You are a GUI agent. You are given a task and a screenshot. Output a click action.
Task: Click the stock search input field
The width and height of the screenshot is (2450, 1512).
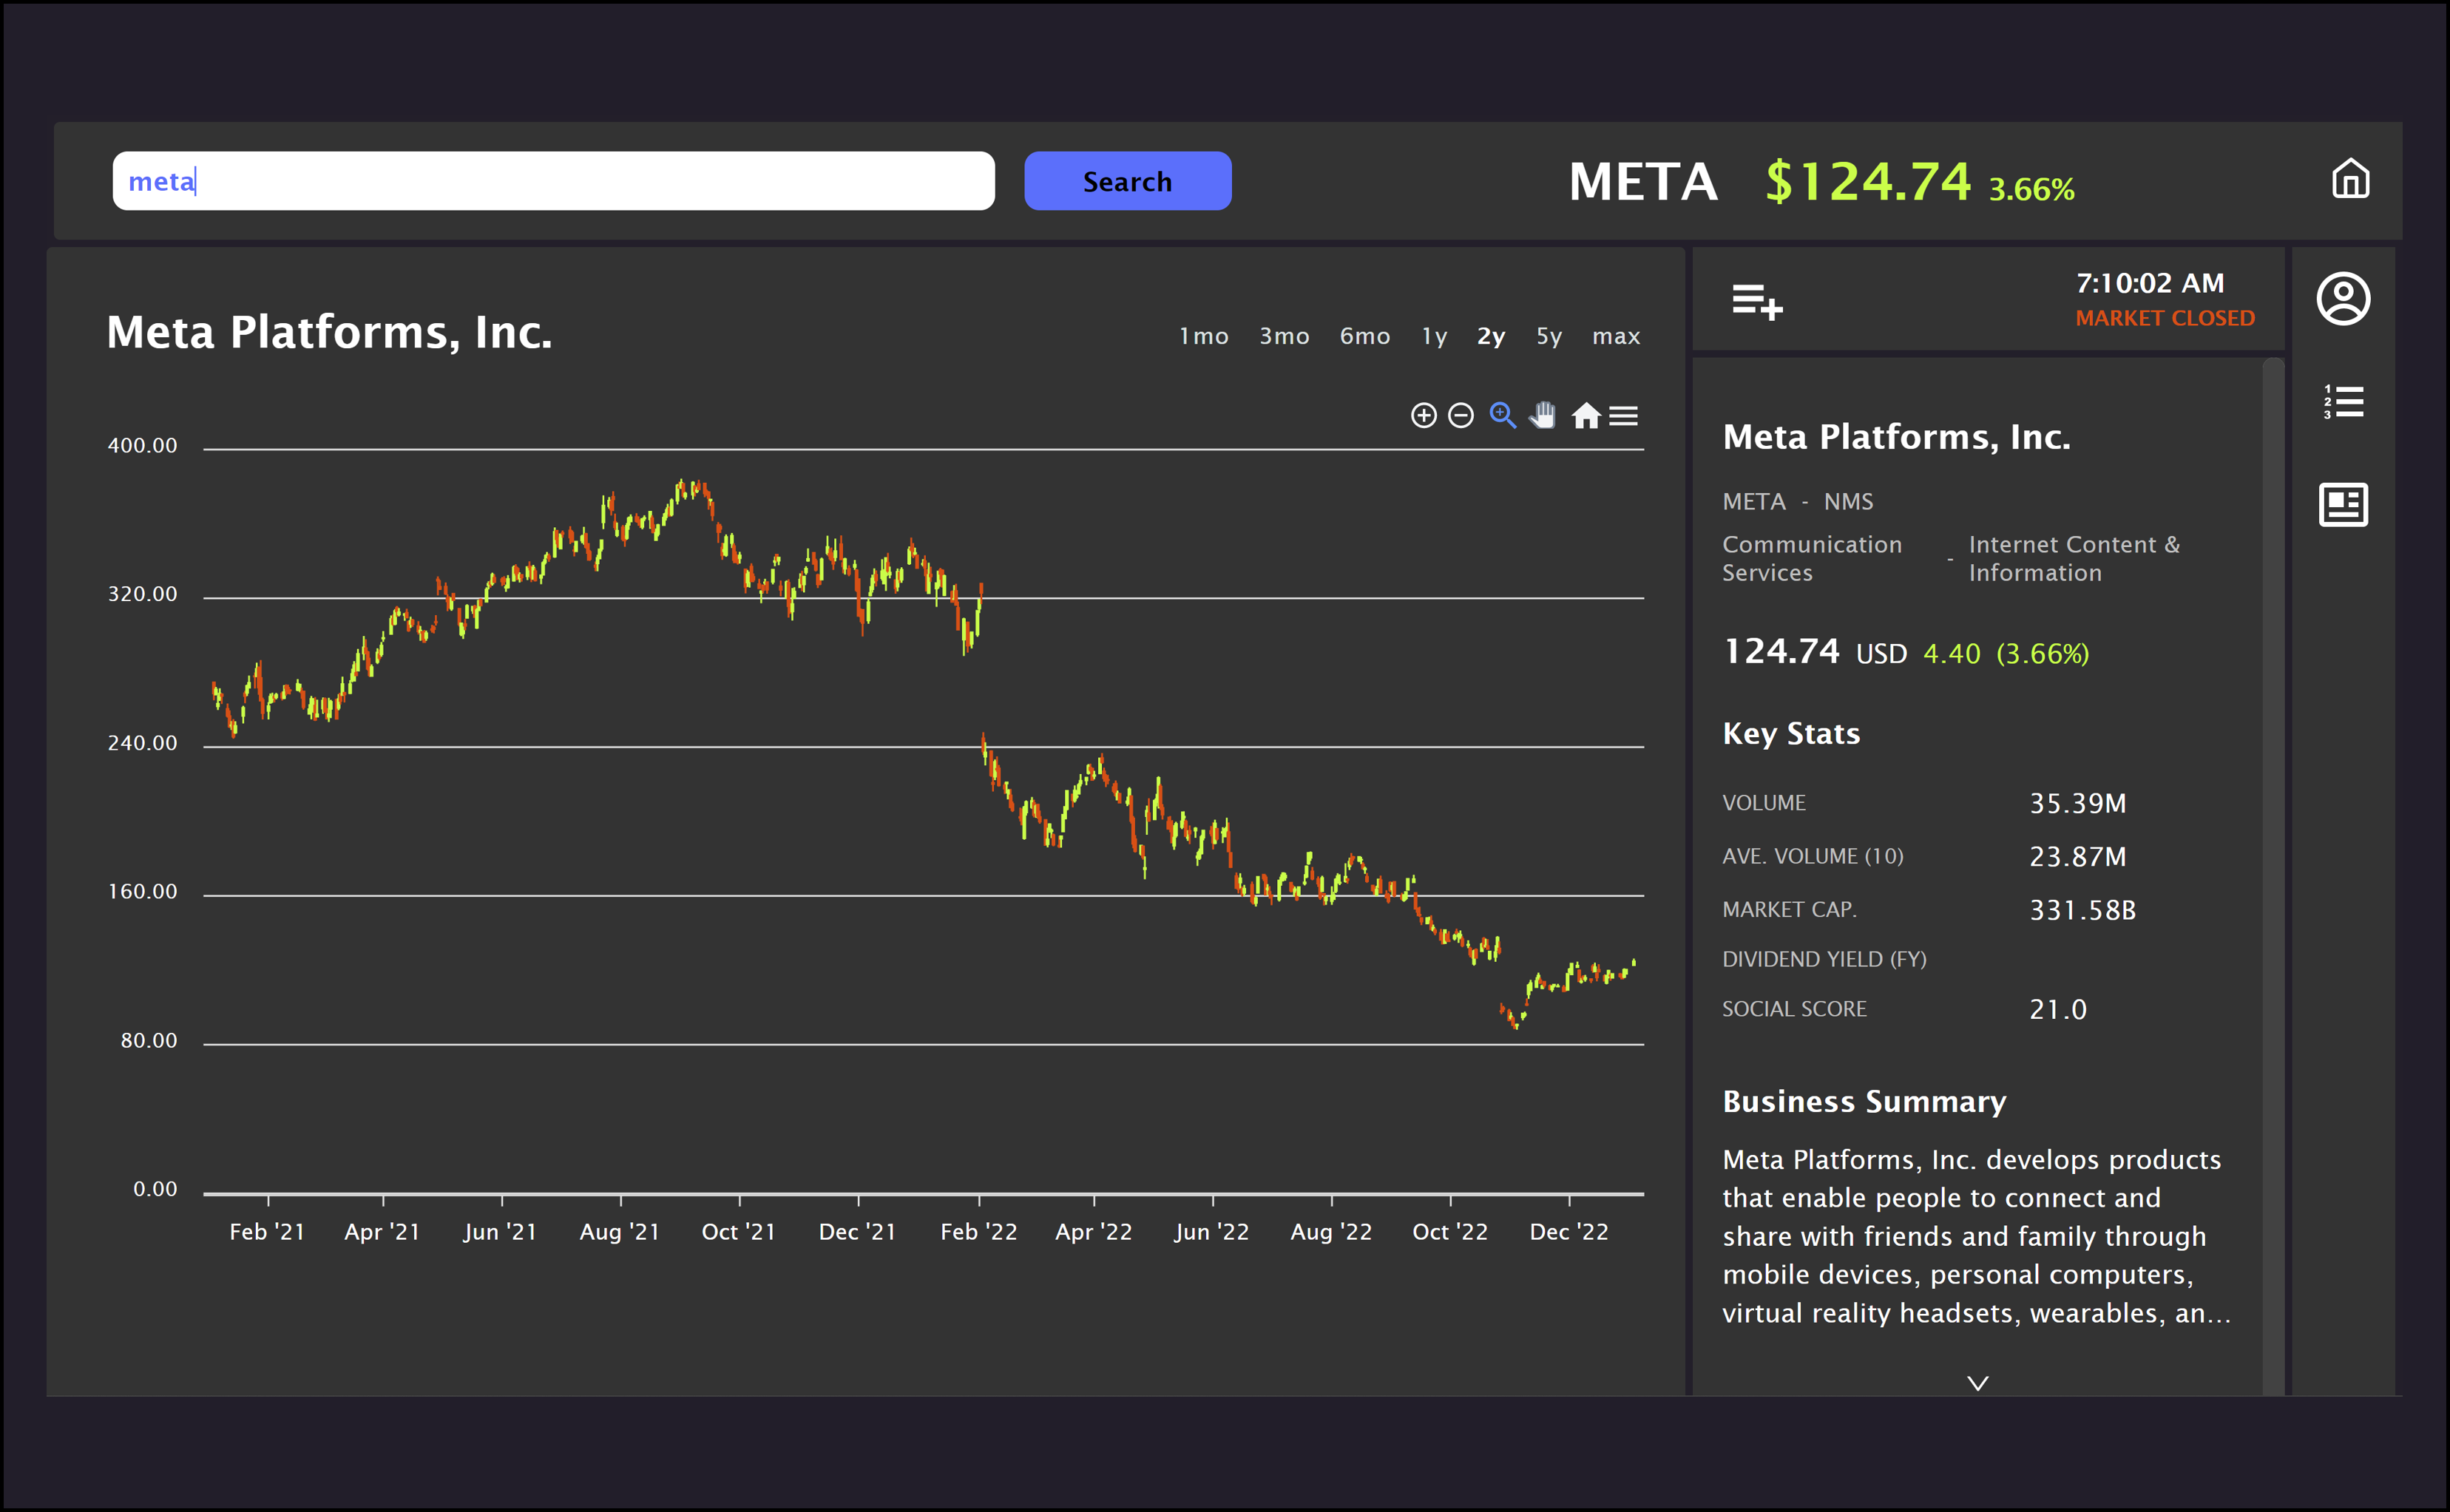[553, 181]
